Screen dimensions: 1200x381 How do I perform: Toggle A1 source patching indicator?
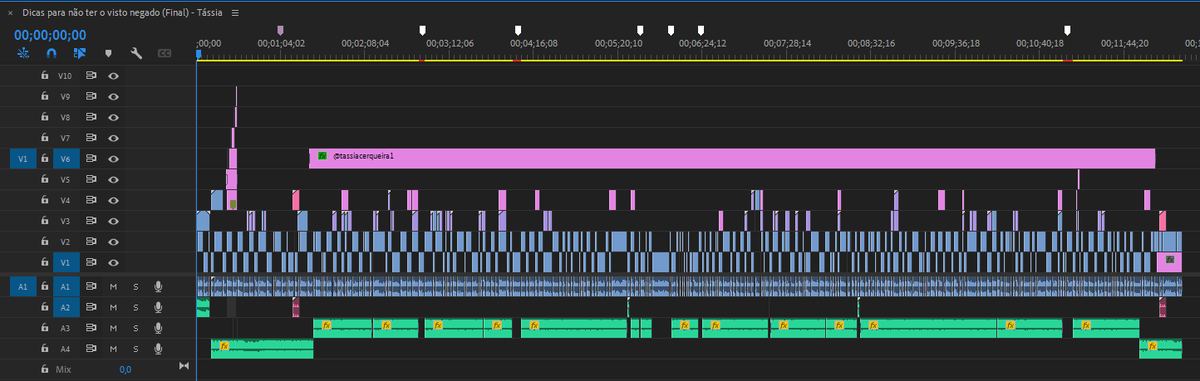[x=23, y=286]
